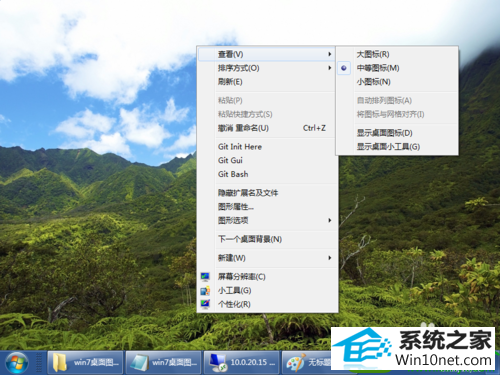Toggle 显示桌面图标(D)

397,133
